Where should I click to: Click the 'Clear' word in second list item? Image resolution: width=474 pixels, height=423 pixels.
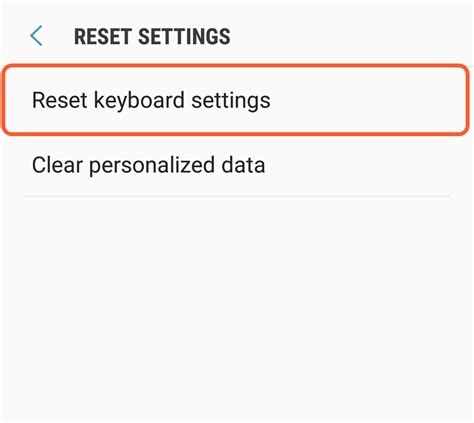[57, 165]
